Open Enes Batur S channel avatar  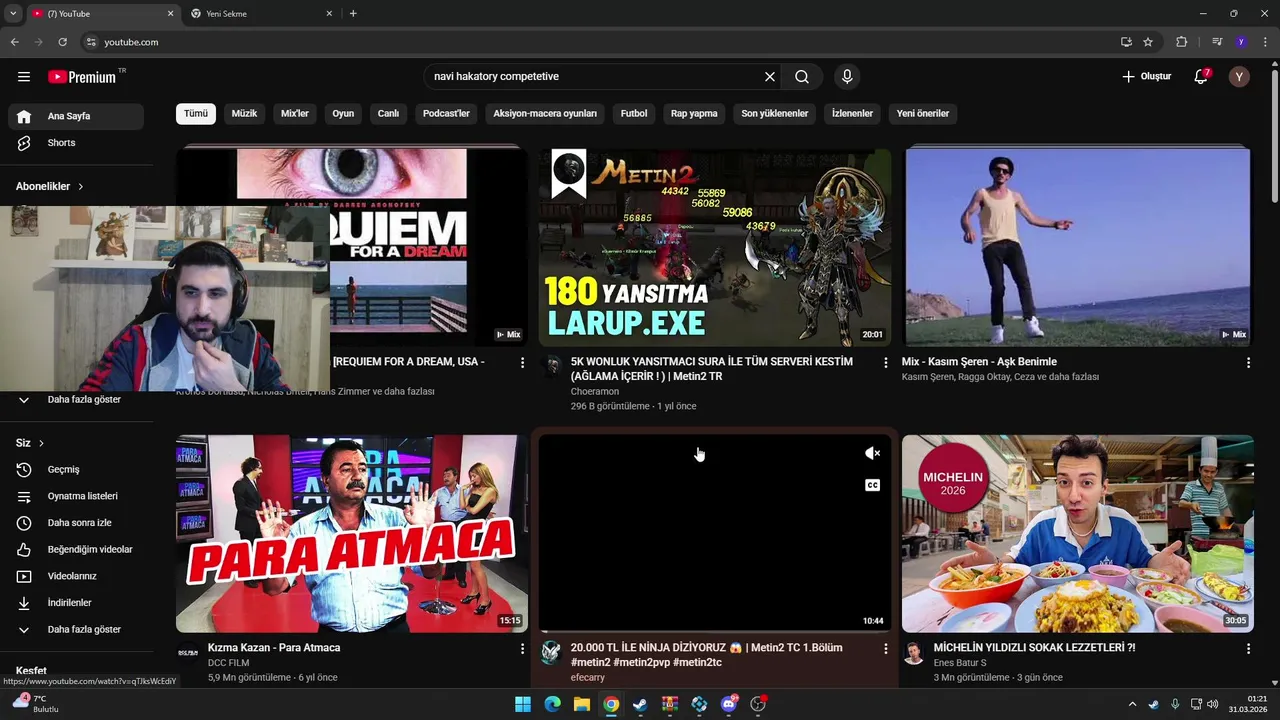[914, 653]
